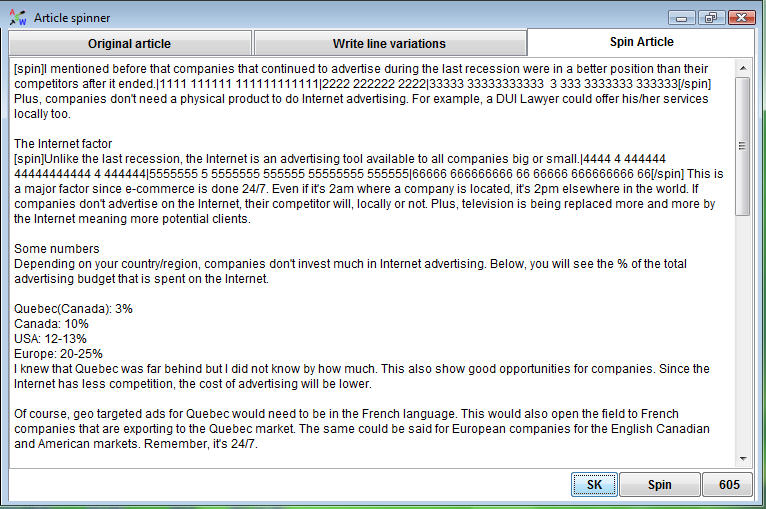Click the Spin button
The height and width of the screenshot is (509, 766).
(660, 485)
